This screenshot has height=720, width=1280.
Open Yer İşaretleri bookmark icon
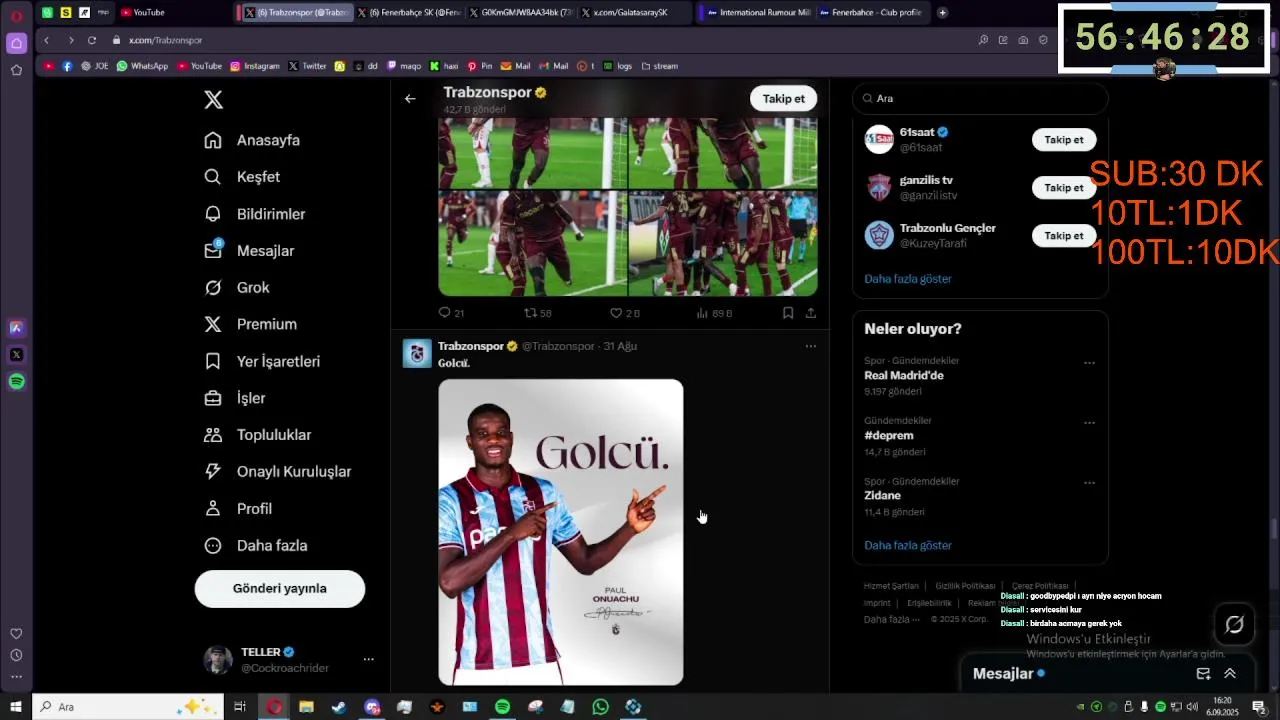click(x=213, y=361)
